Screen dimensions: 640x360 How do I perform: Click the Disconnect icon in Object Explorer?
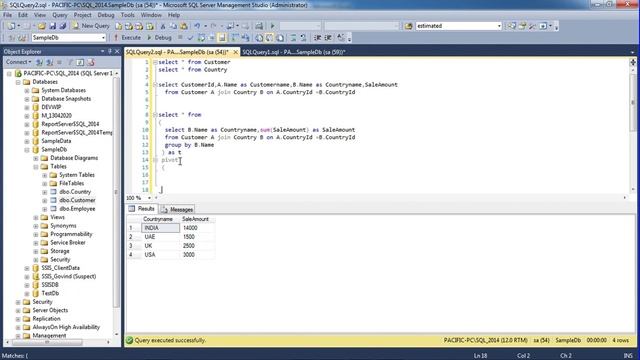click(x=49, y=62)
